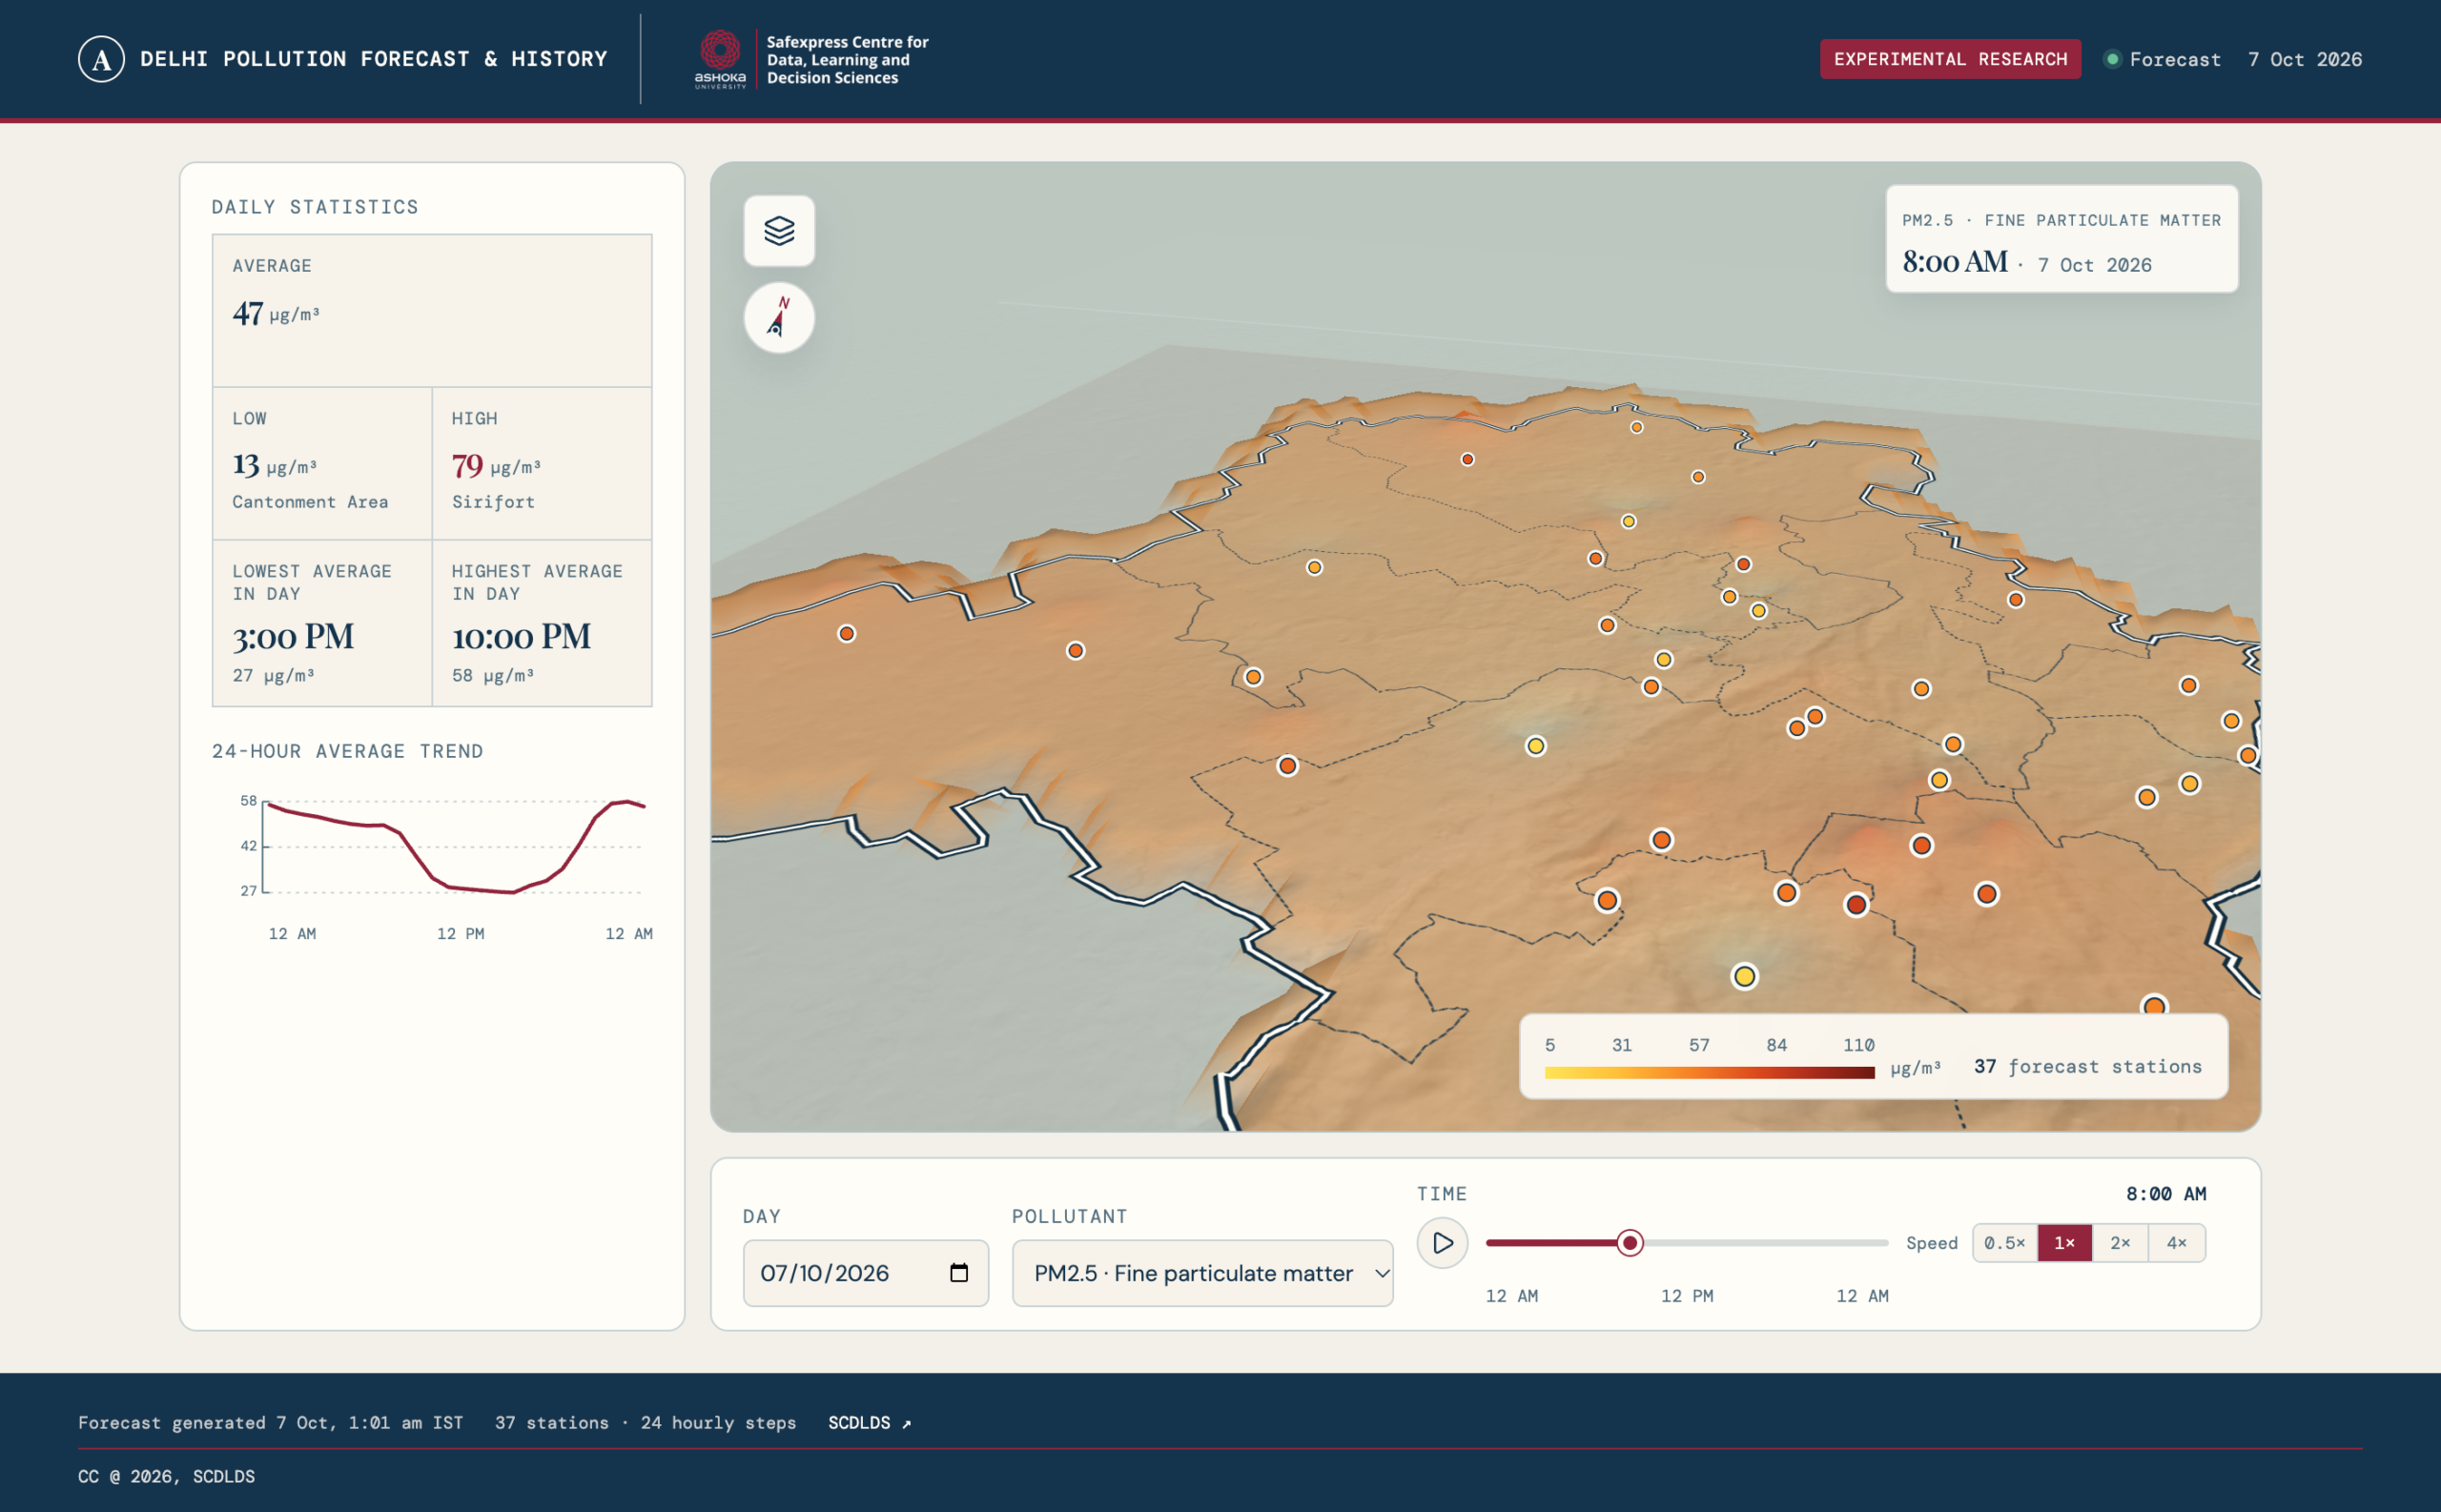This screenshot has height=1512, width=2441.
Task: Click the '10:00 PM' highest average time
Action: coord(521,637)
